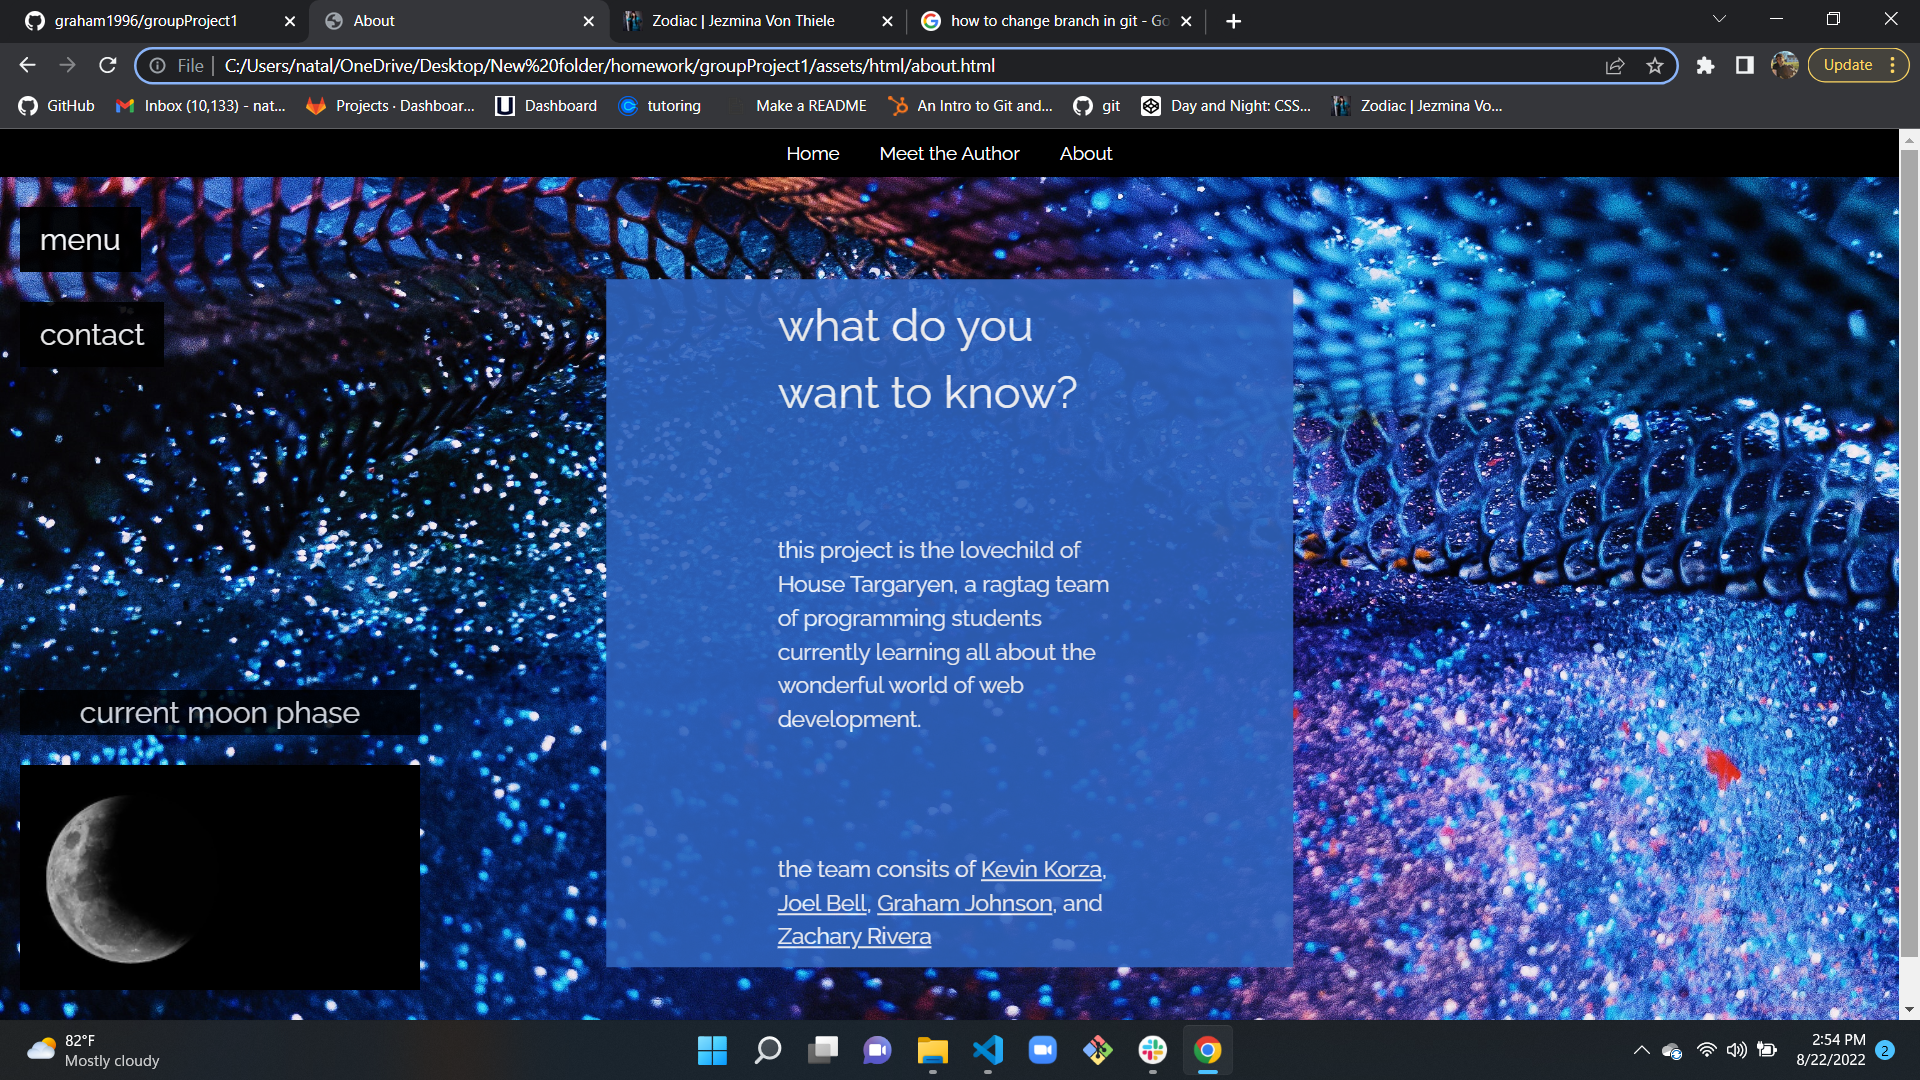Open Visual Studio Code from taskbar
1920x1080 pixels.
click(x=988, y=1050)
